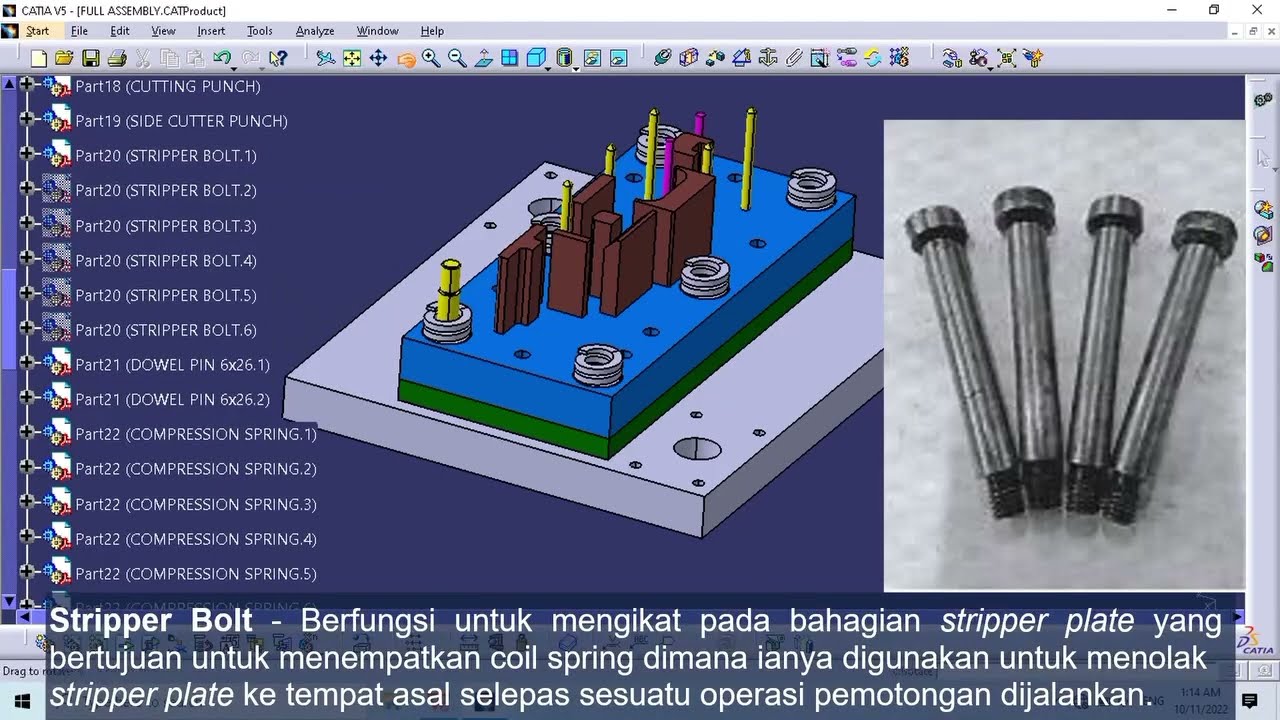Zoom Out of the model
This screenshot has height=720, width=1280.
(x=457, y=59)
